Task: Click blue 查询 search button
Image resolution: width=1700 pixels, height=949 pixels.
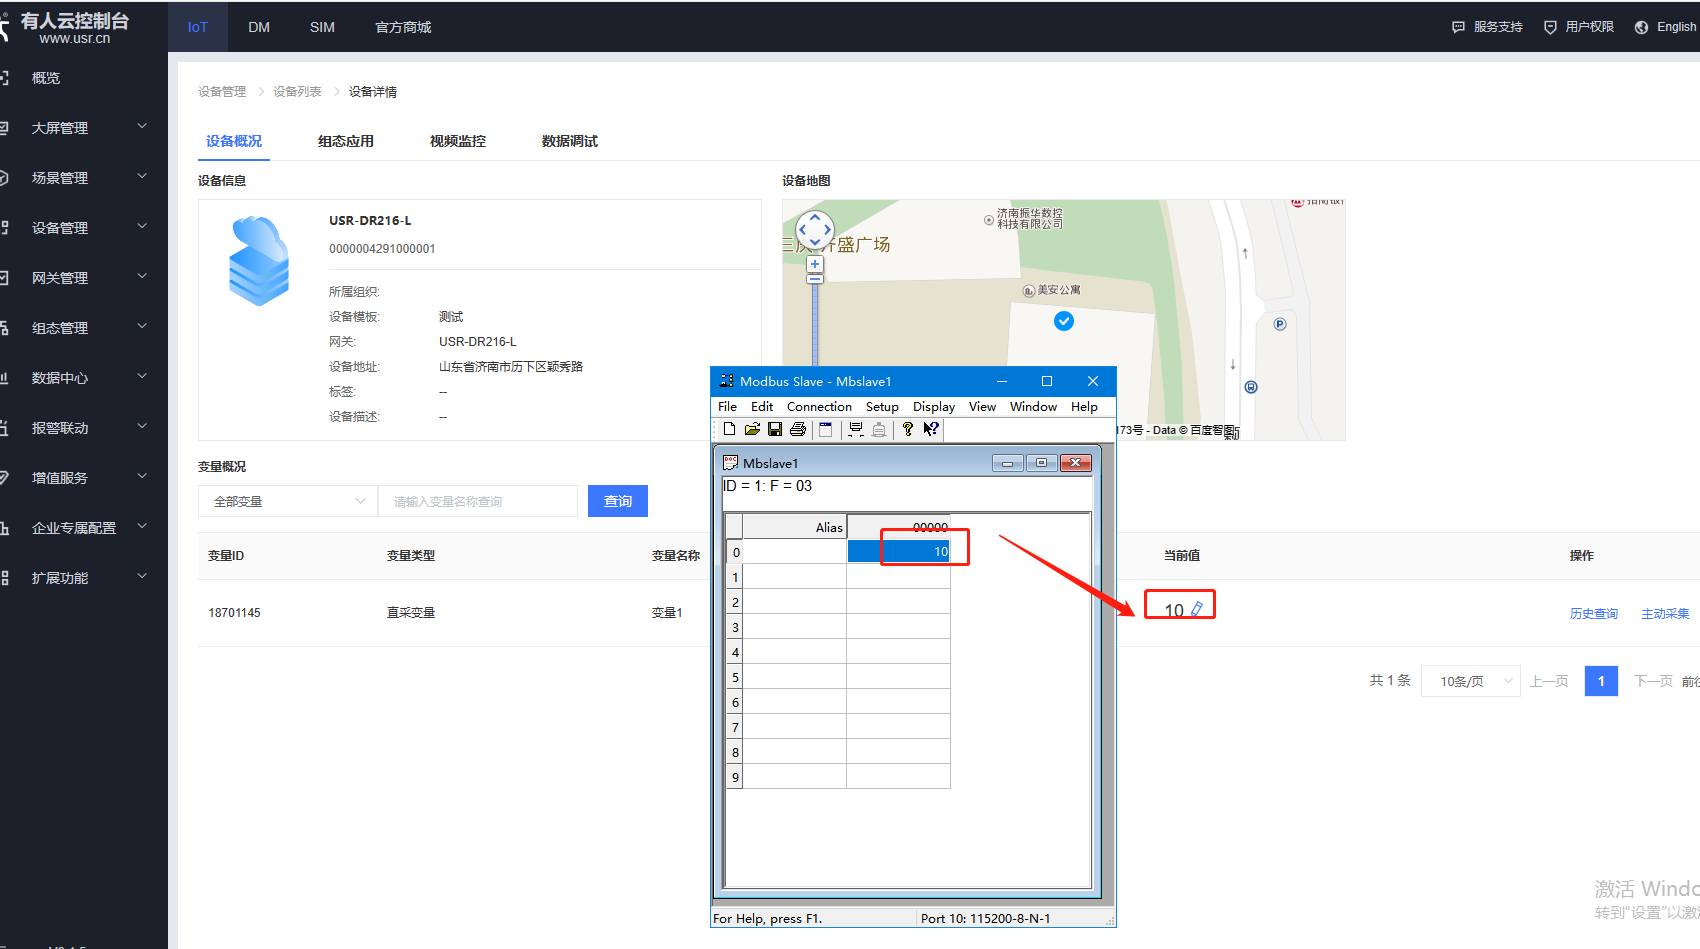Action: coord(618,501)
